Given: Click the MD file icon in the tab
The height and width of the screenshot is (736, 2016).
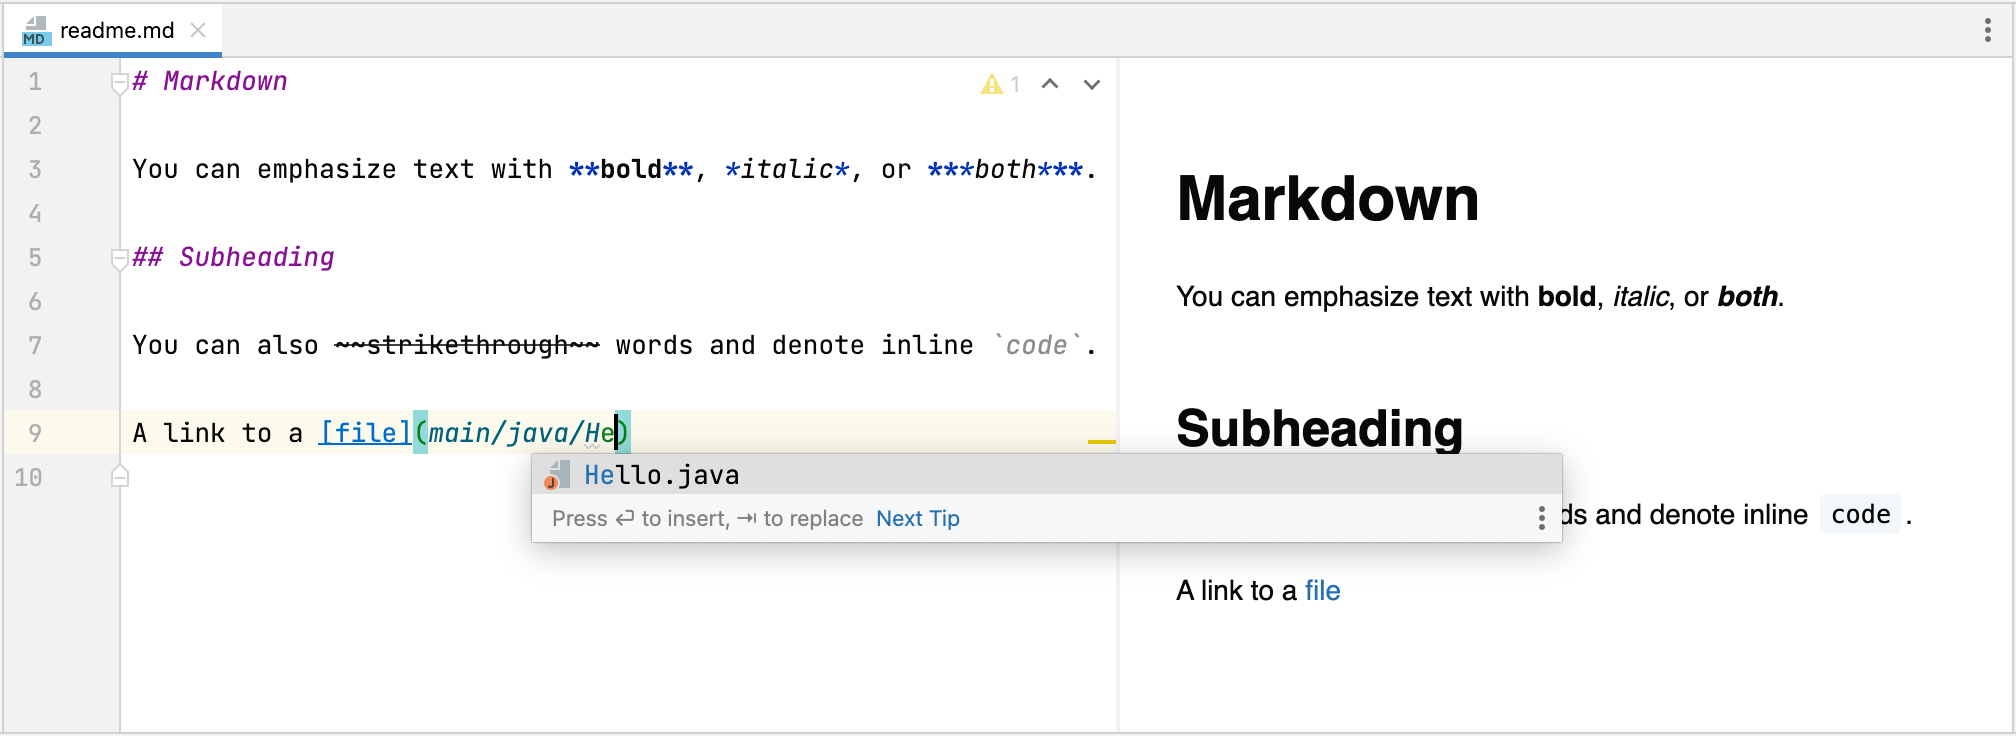Looking at the screenshot, I should pos(35,30).
